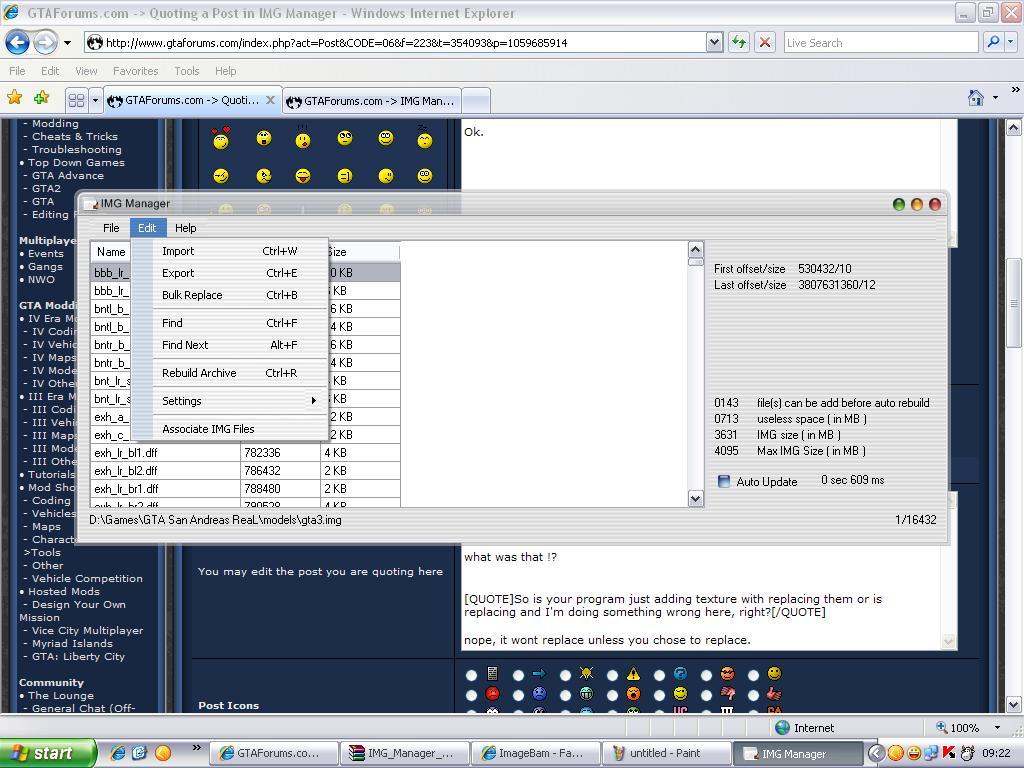Select the exh_lr_bl1.dff file row
The height and width of the screenshot is (768, 1024).
(x=245, y=453)
